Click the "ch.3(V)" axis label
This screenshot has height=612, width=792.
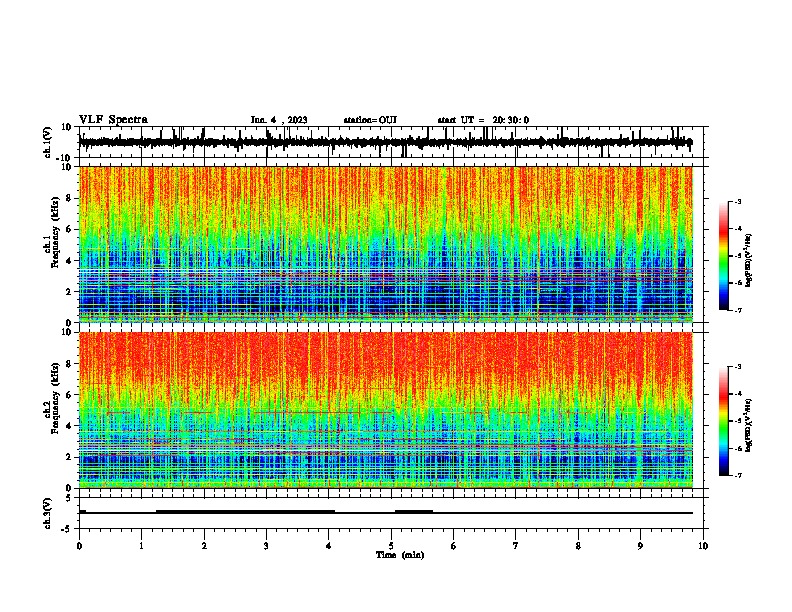(48, 513)
